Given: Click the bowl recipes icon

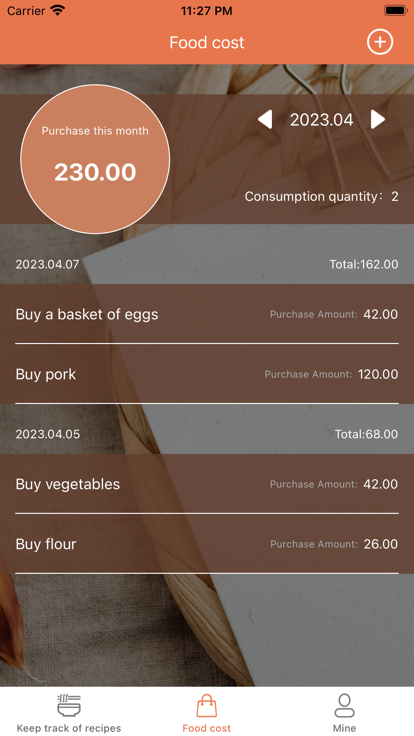Looking at the screenshot, I should tap(69, 705).
